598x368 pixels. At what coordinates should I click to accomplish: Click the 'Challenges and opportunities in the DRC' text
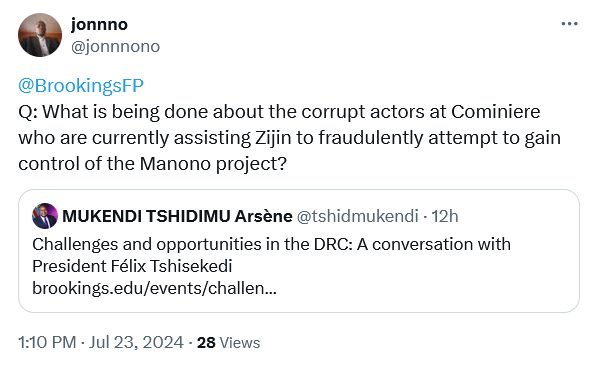pos(192,244)
